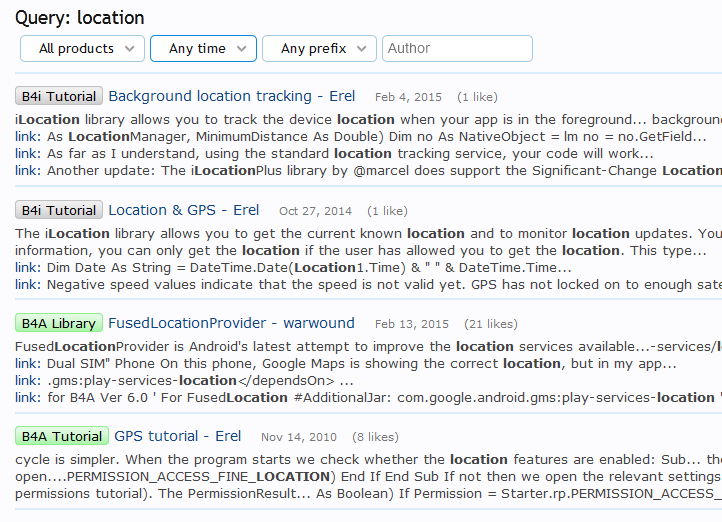
Task: Open GPS tutorial thread by Erel
Action: (177, 436)
